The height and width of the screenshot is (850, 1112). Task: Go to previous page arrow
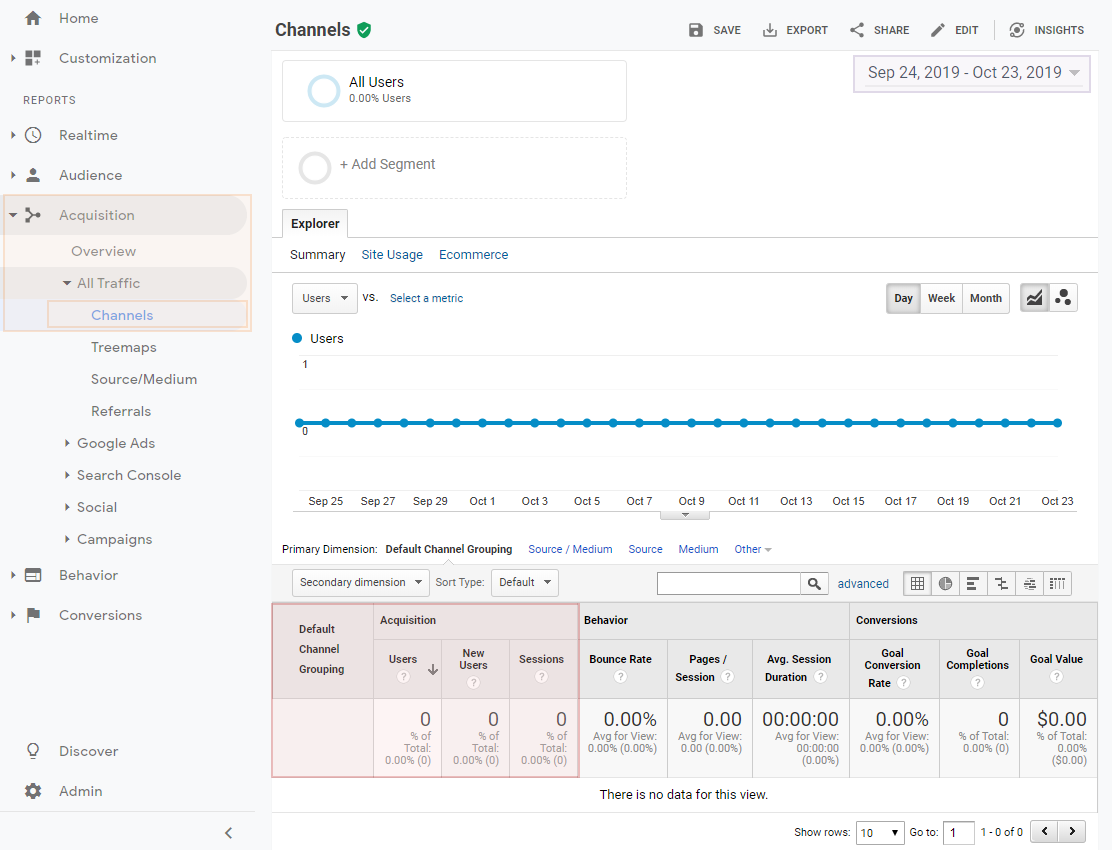pos(1045,831)
